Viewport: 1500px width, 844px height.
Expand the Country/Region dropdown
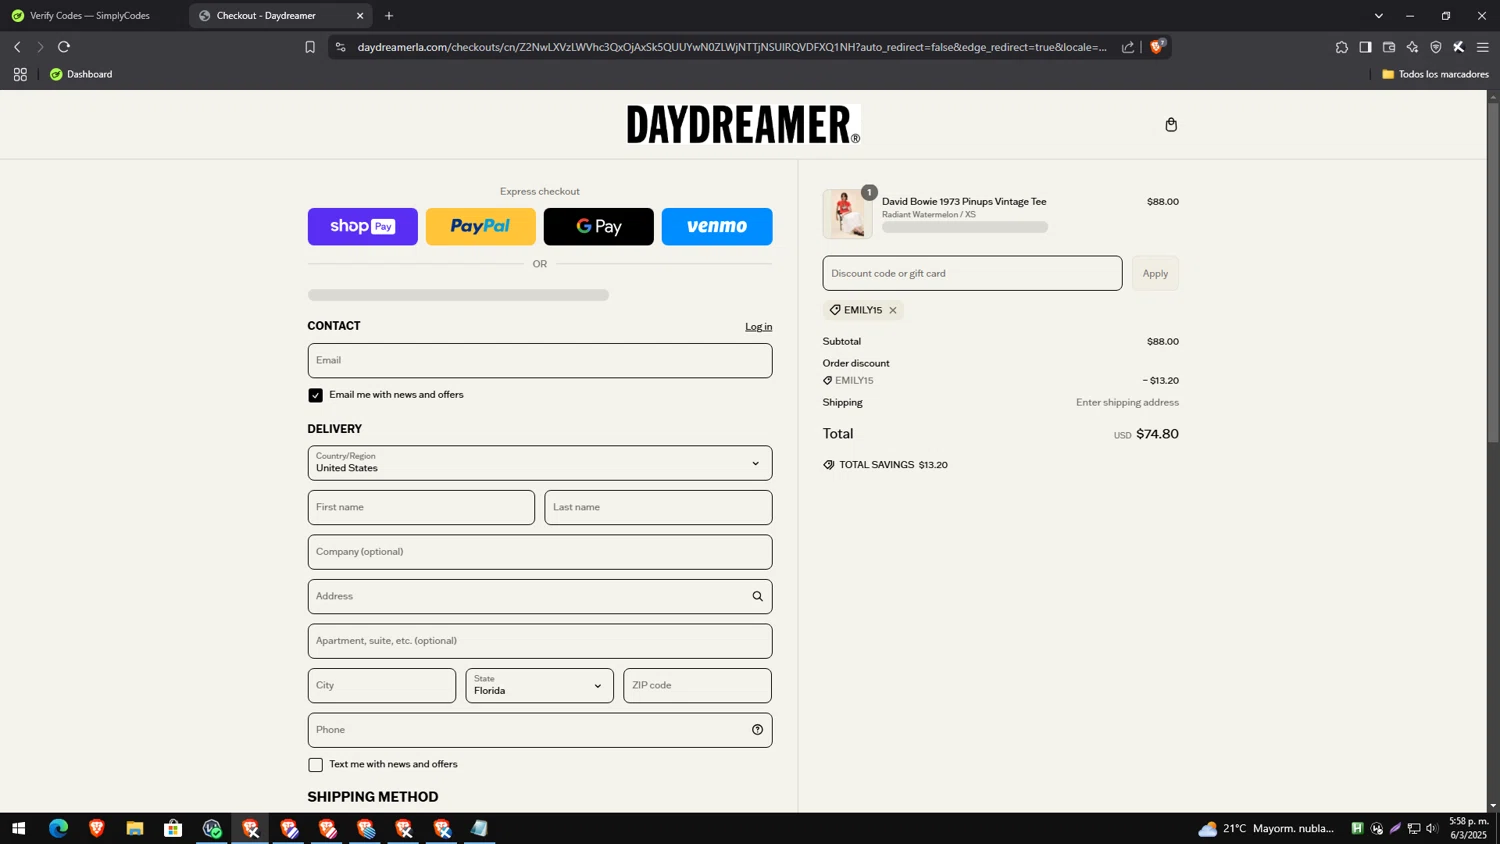(x=540, y=463)
